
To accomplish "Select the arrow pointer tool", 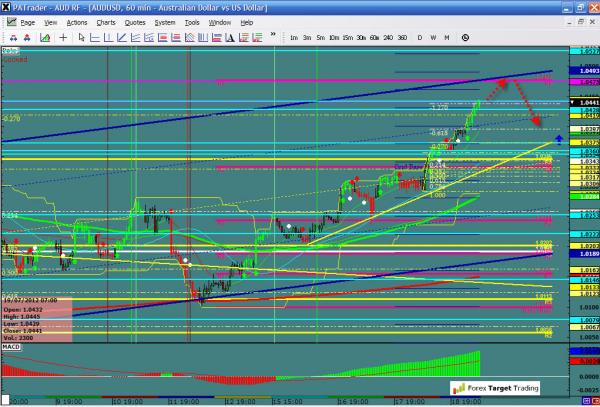I will point(81,37).
